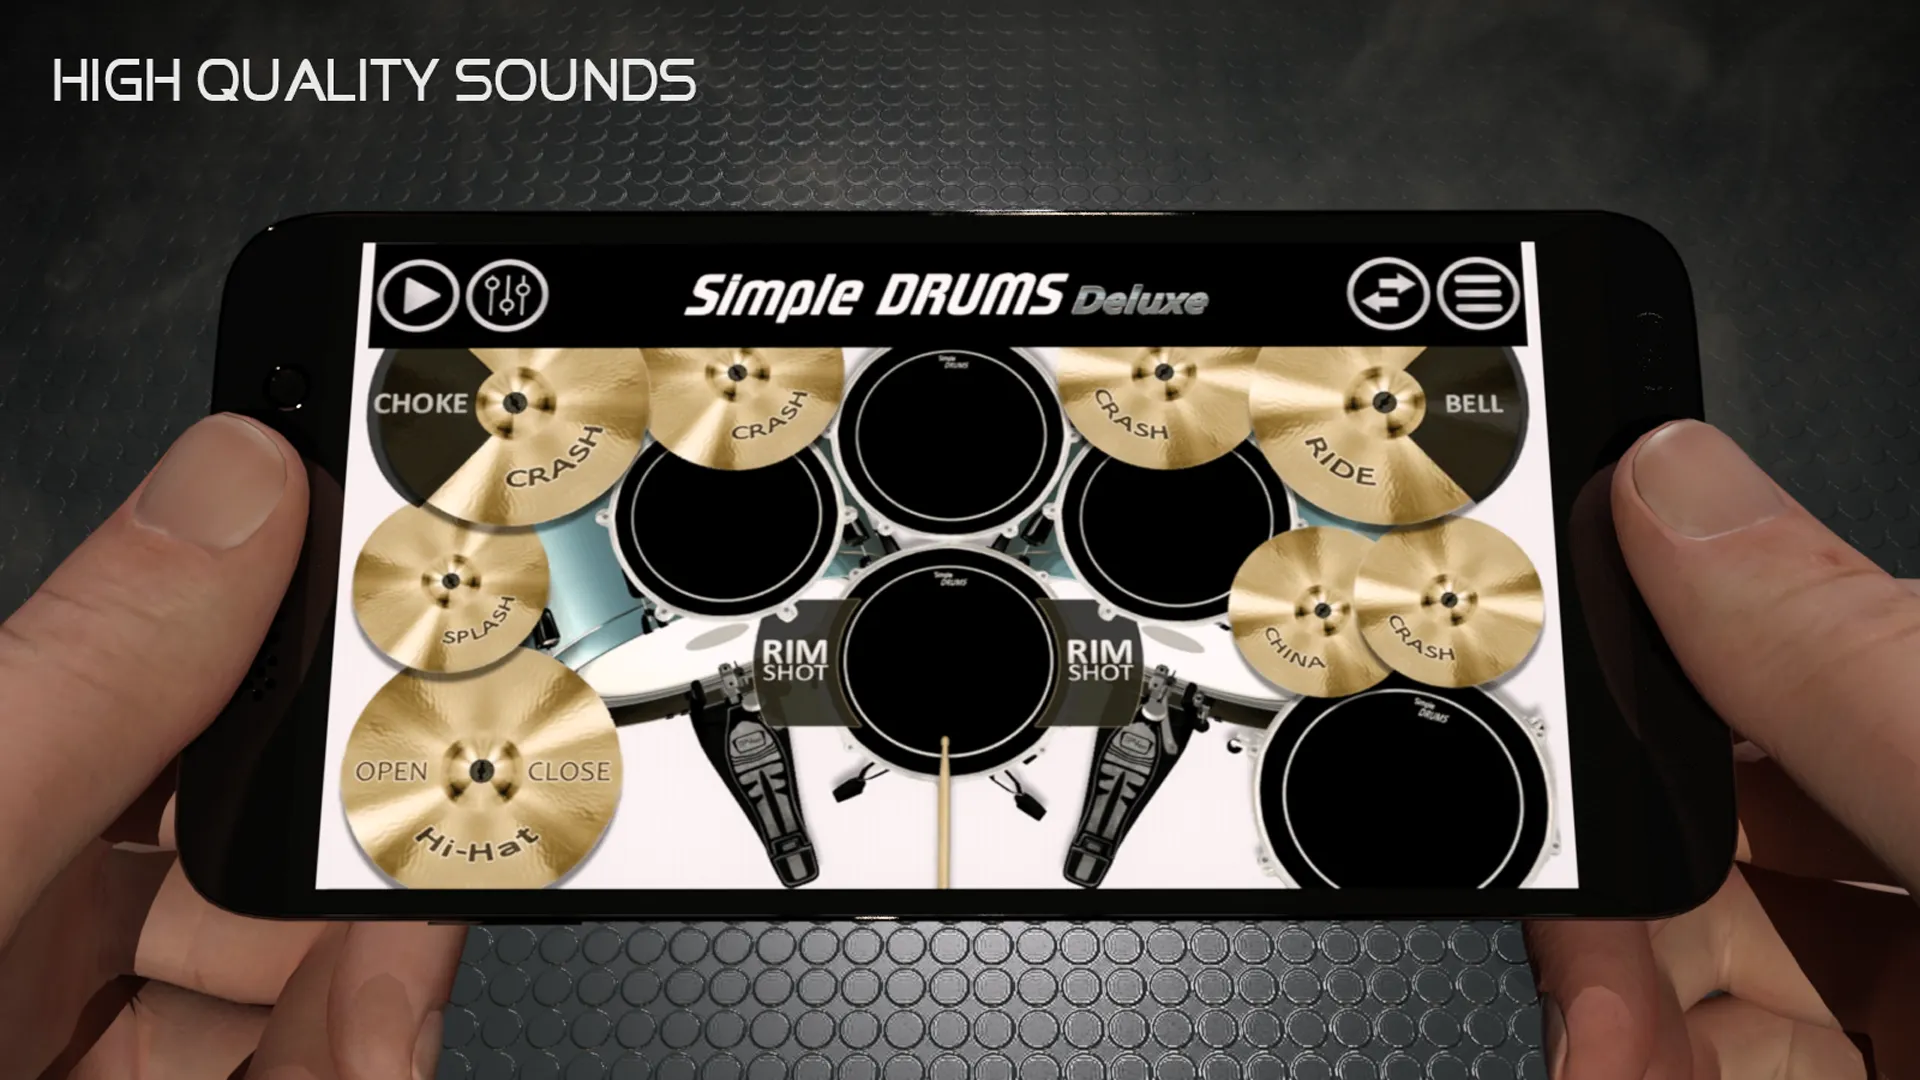Tap the swap/mirror layout icon

[x=1387, y=293]
